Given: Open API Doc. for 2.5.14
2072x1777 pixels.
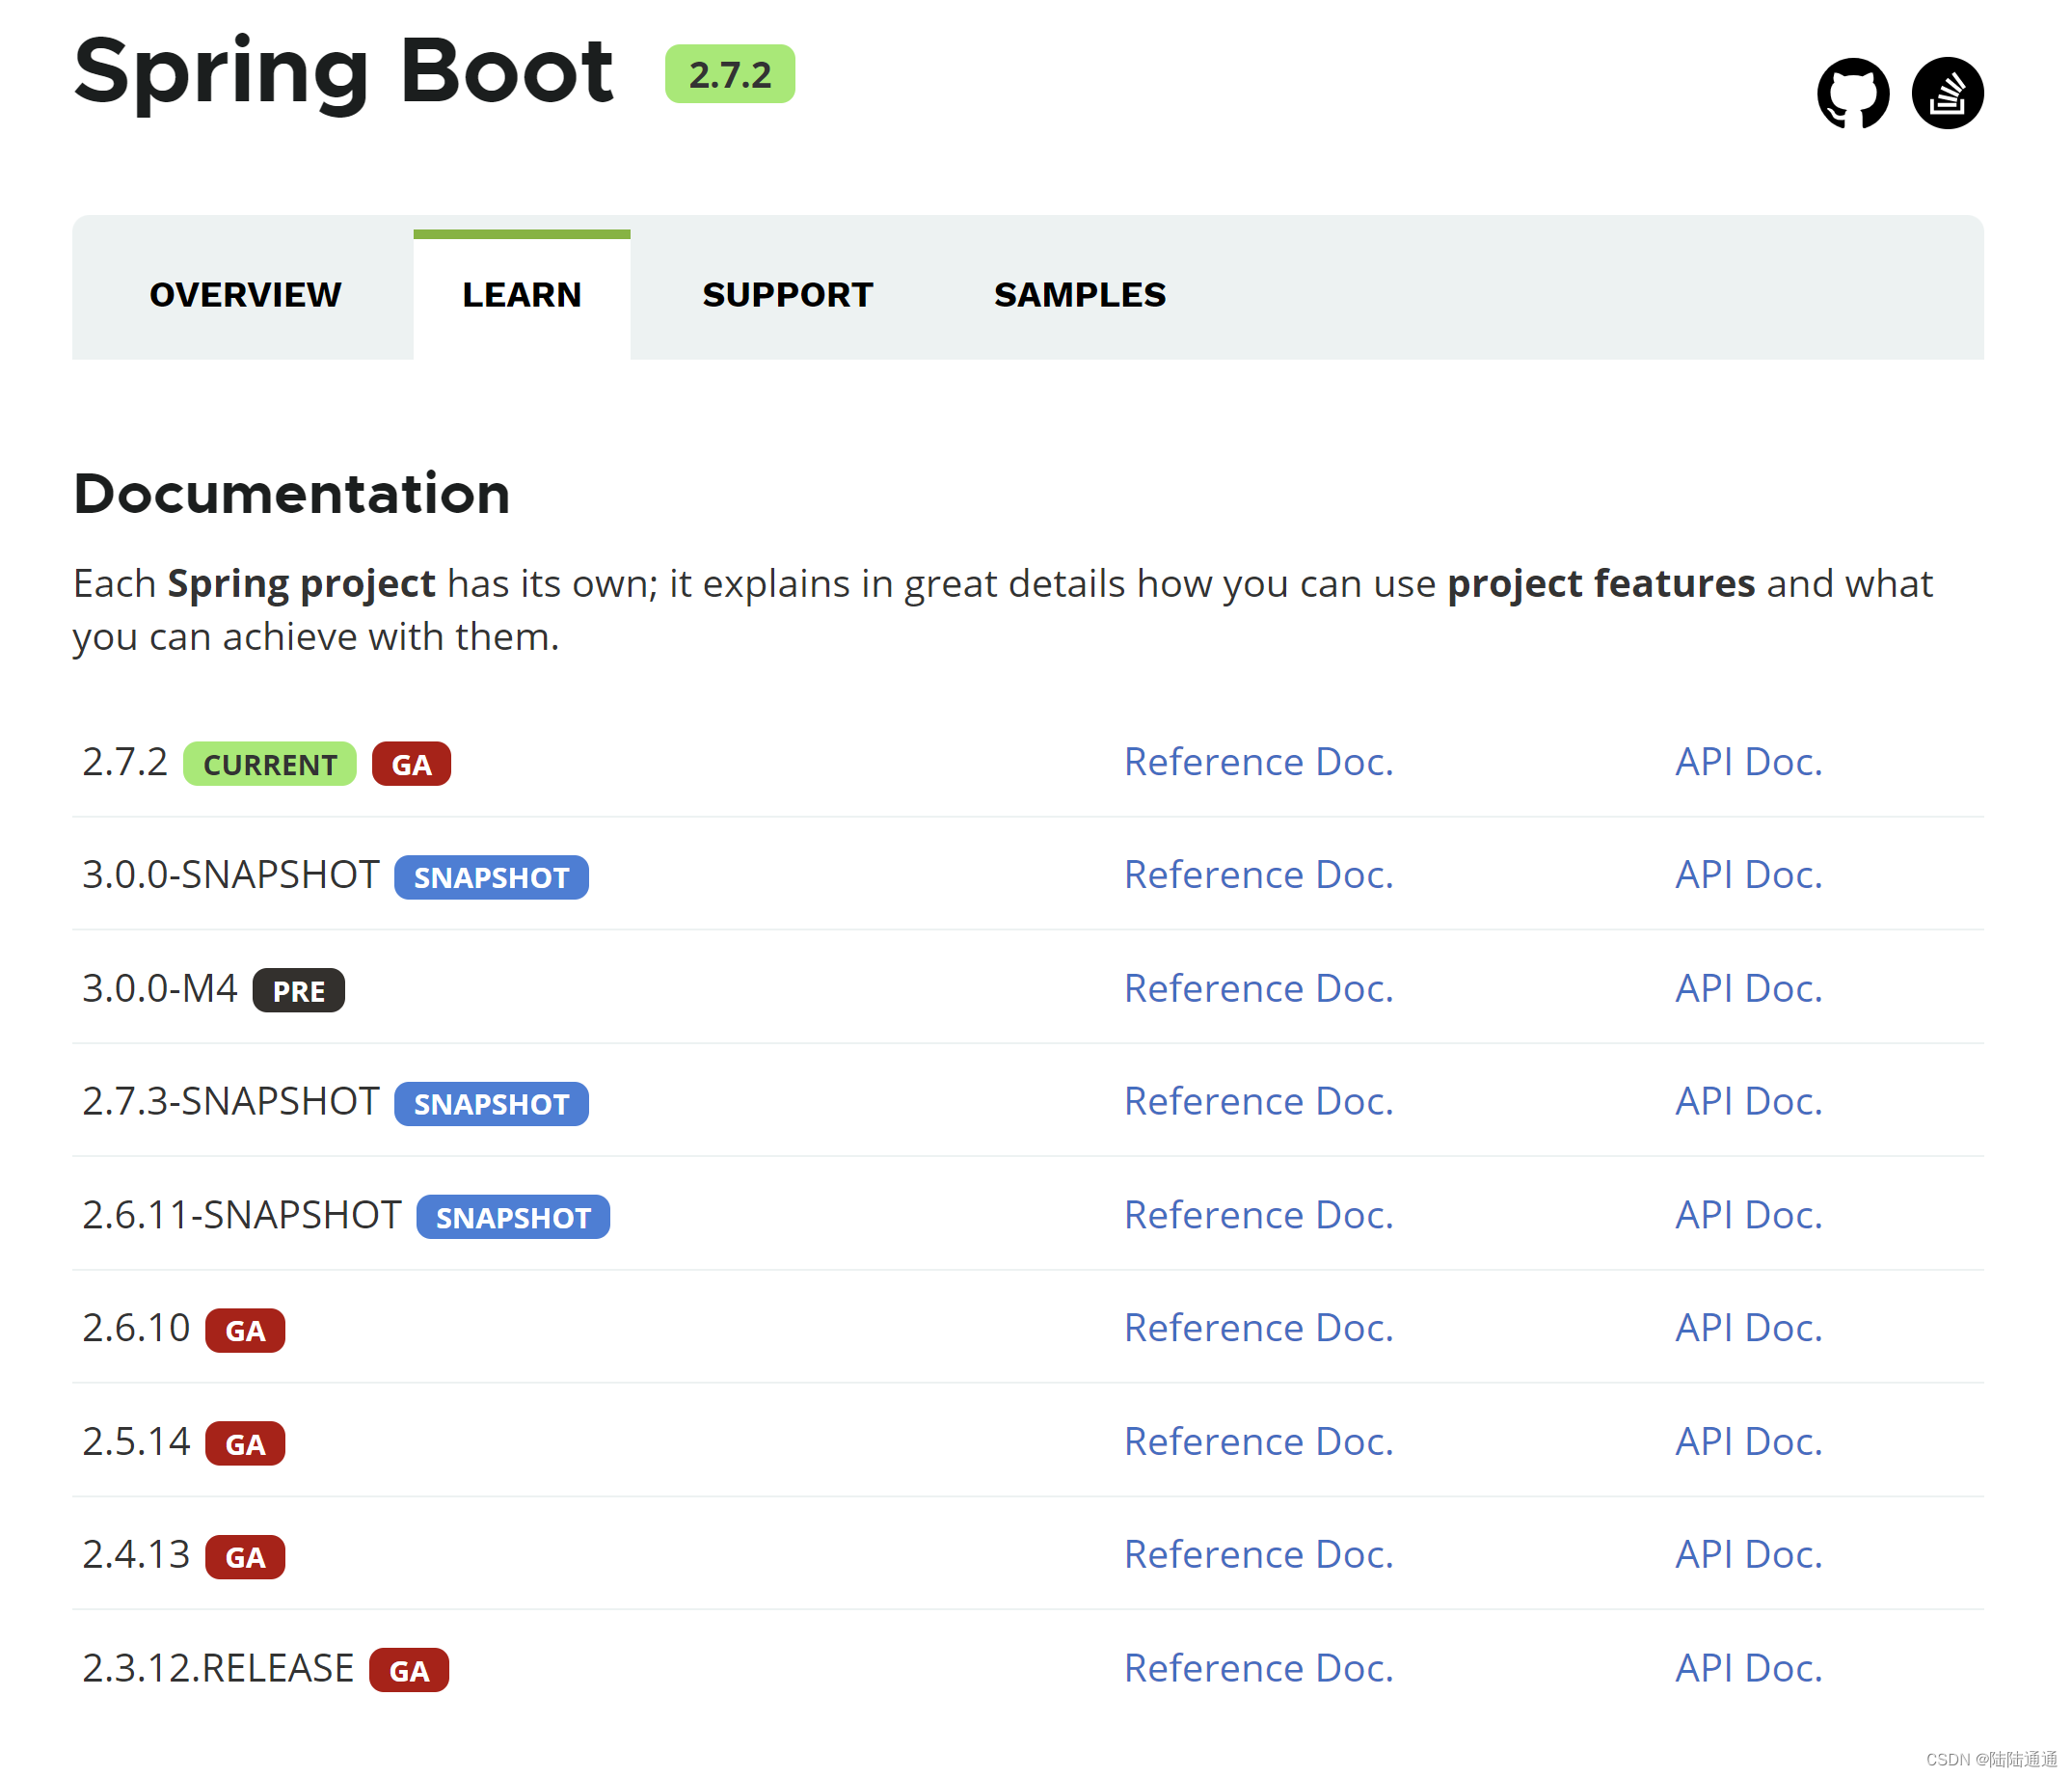Looking at the screenshot, I should point(1748,1443).
